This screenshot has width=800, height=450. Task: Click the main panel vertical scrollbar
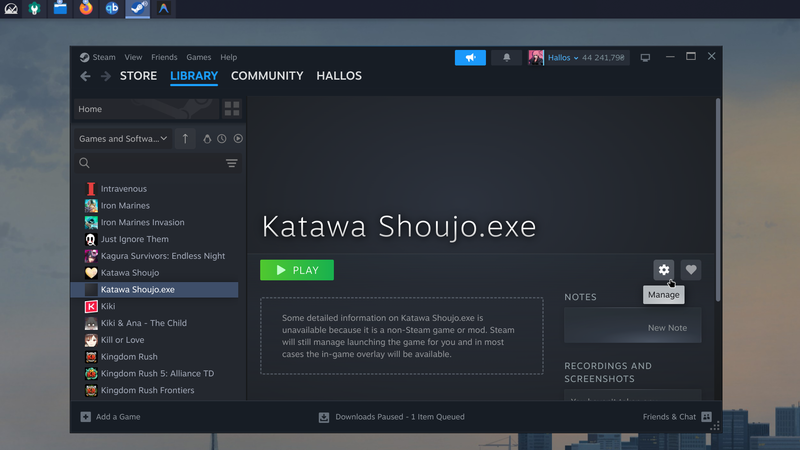point(718,199)
